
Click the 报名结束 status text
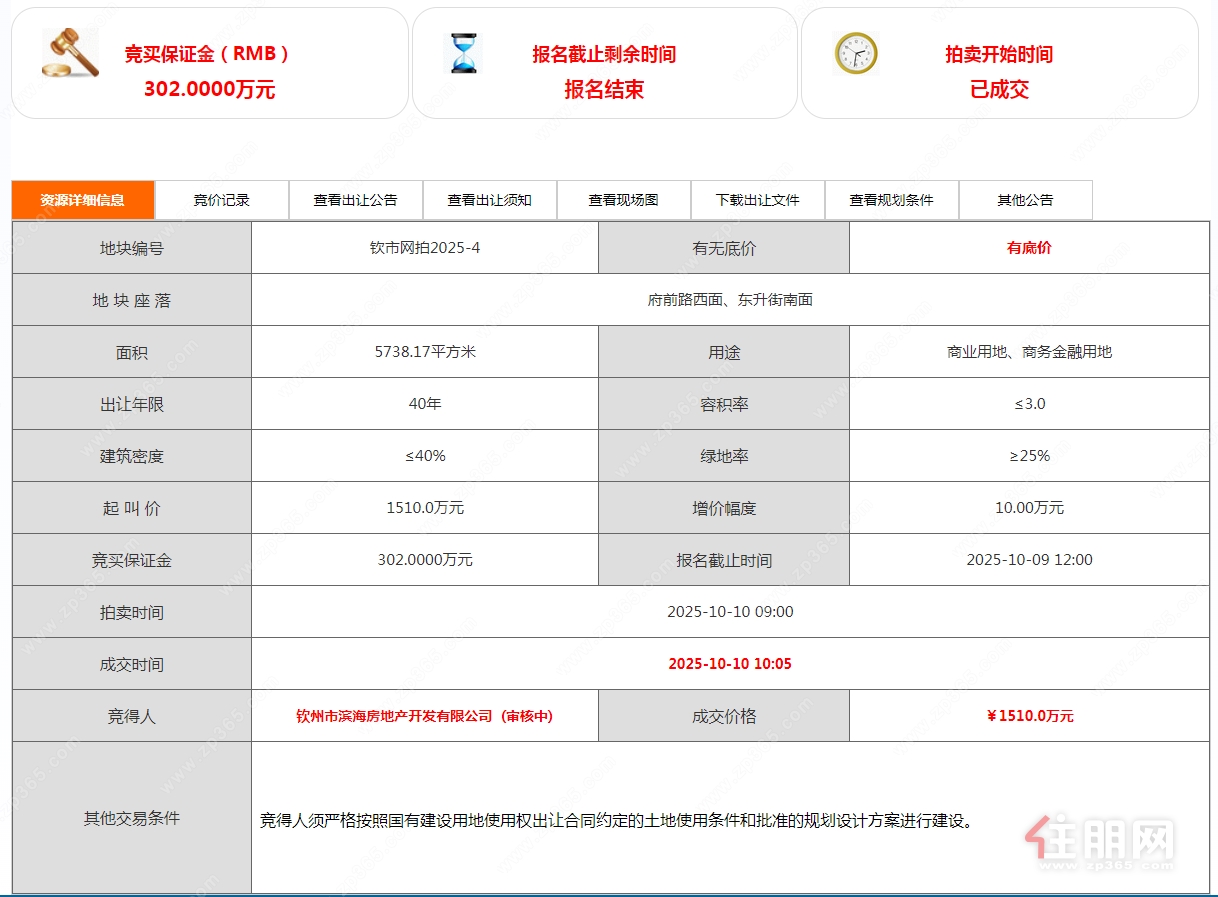[x=604, y=90]
